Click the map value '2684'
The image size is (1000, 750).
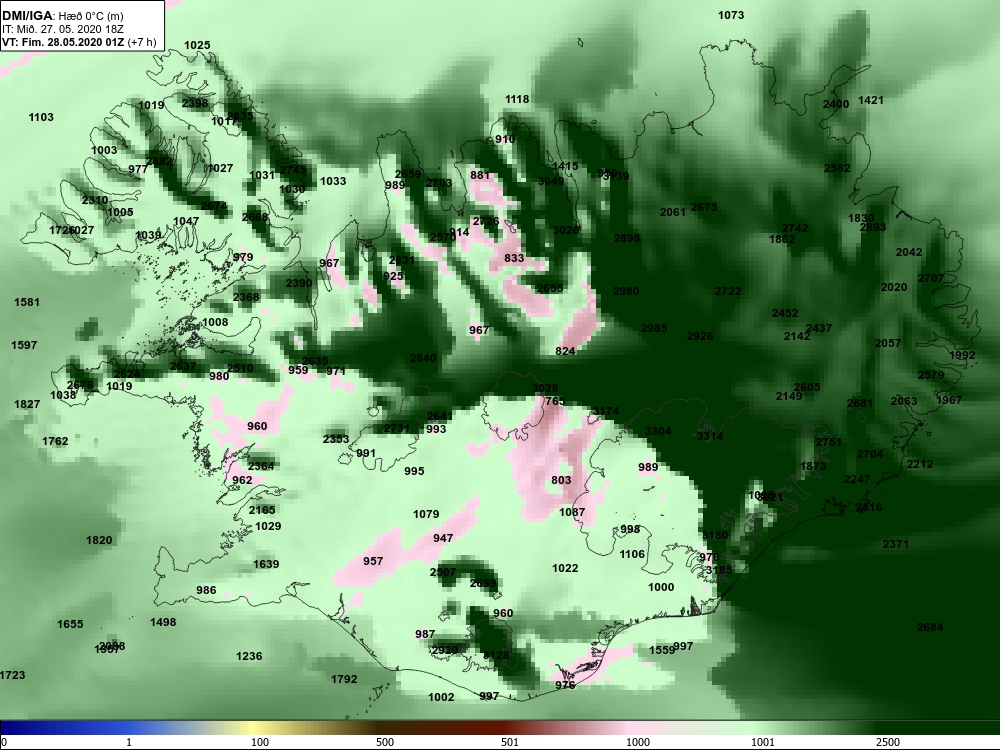coord(930,628)
